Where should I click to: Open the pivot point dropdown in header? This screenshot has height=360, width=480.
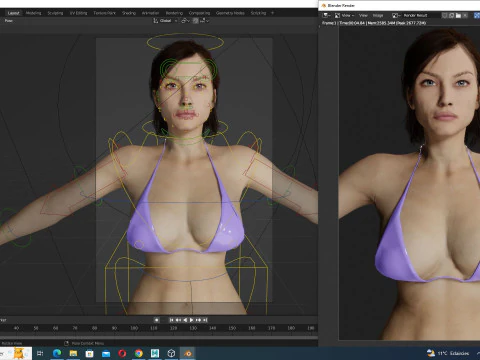(x=185, y=21)
